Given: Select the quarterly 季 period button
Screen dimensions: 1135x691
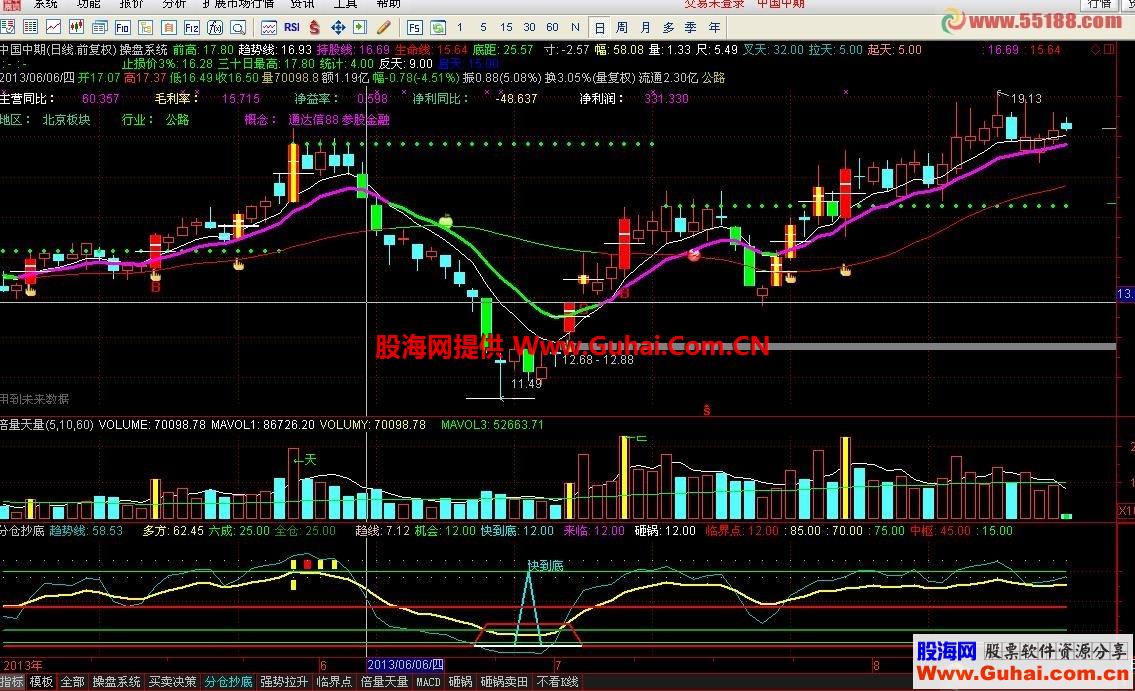Looking at the screenshot, I should pyautogui.click(x=691, y=27).
